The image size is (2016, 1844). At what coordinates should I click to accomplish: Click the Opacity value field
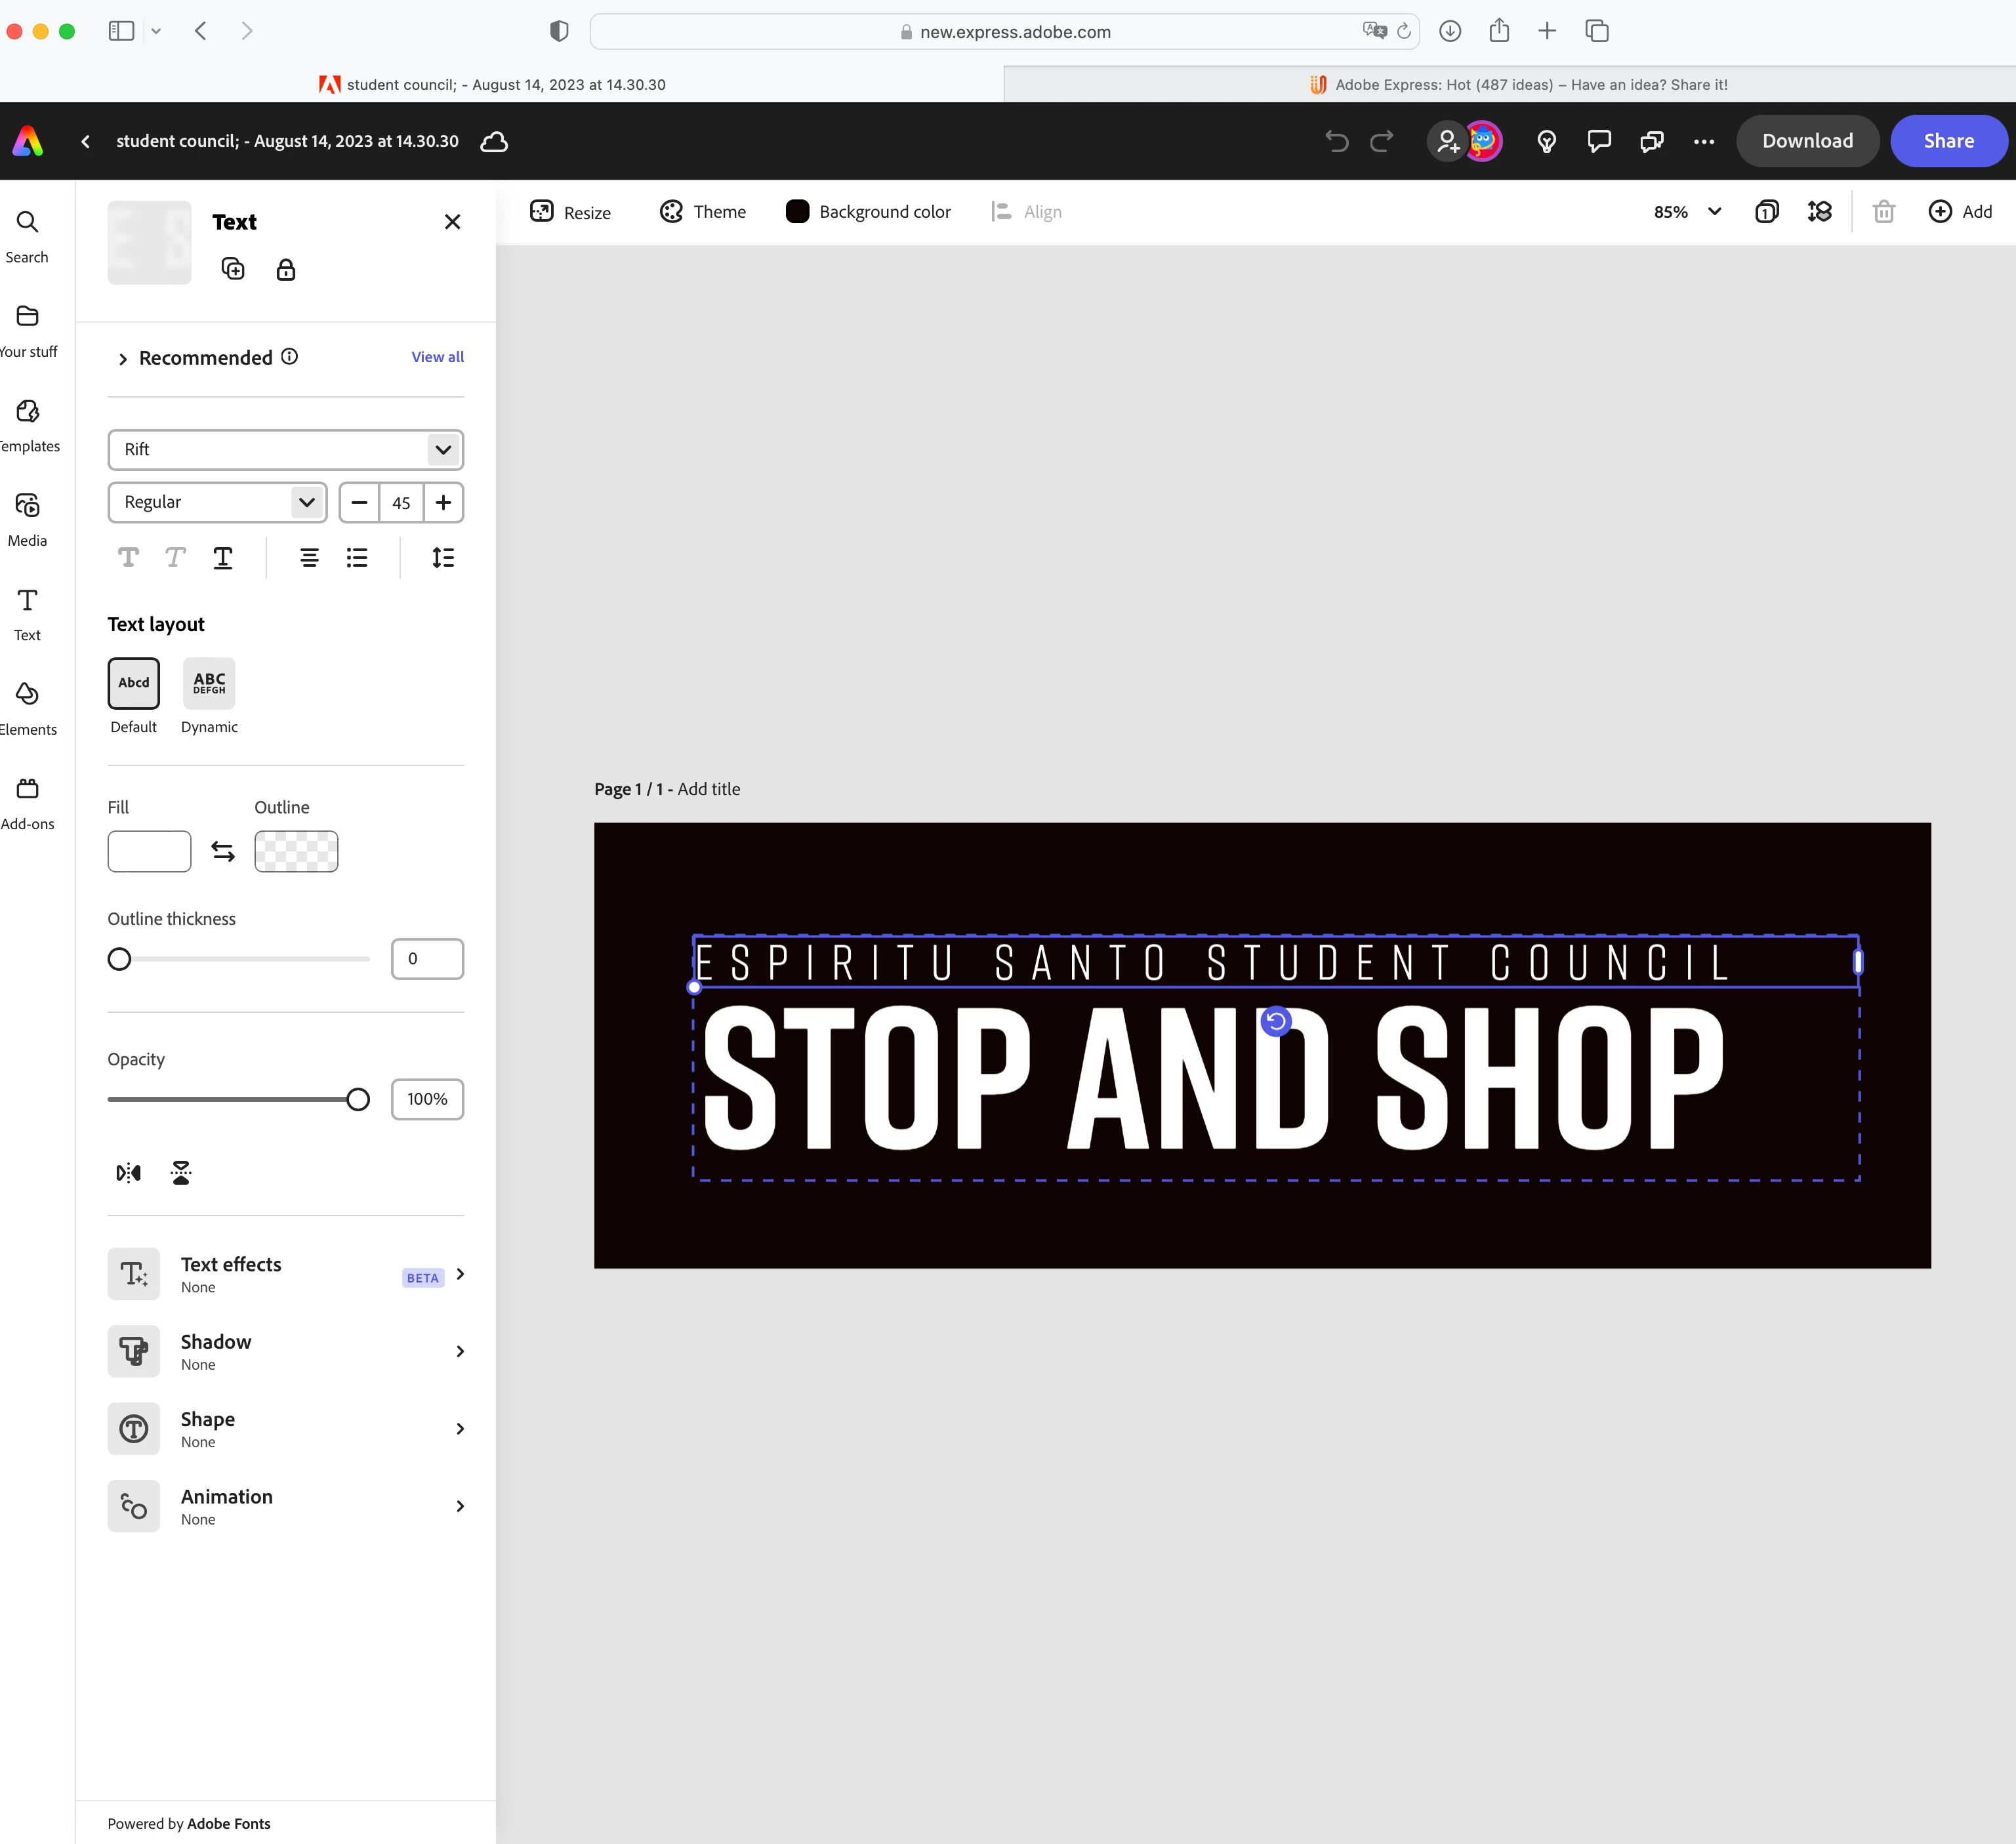tap(427, 1099)
